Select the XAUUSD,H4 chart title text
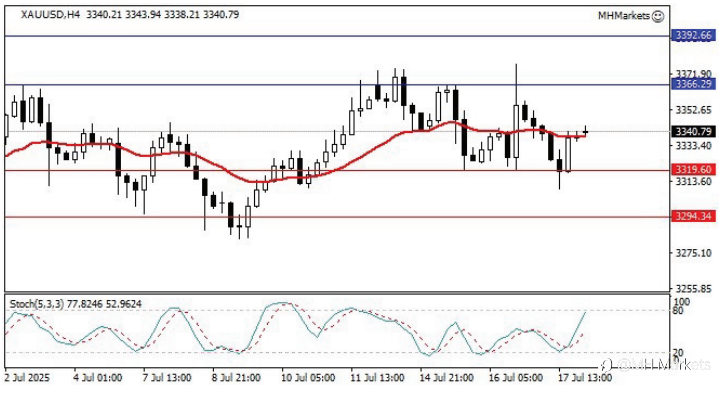 [x=51, y=15]
